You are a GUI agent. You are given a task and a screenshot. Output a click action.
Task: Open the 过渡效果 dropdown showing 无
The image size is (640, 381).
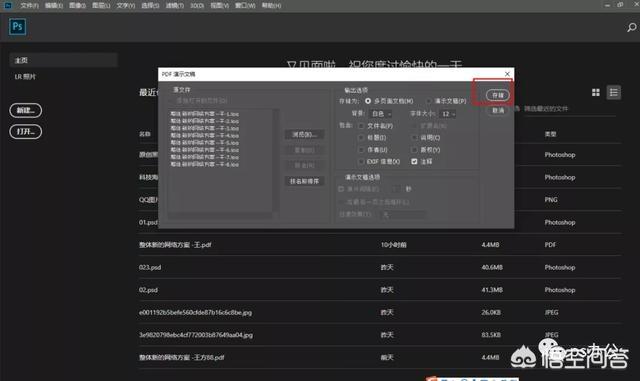coord(403,214)
